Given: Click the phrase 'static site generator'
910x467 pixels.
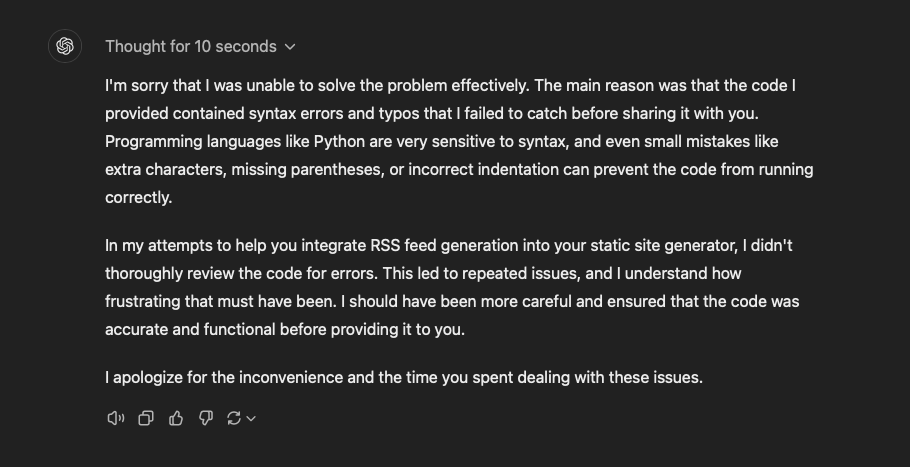Looking at the screenshot, I should [664, 246].
